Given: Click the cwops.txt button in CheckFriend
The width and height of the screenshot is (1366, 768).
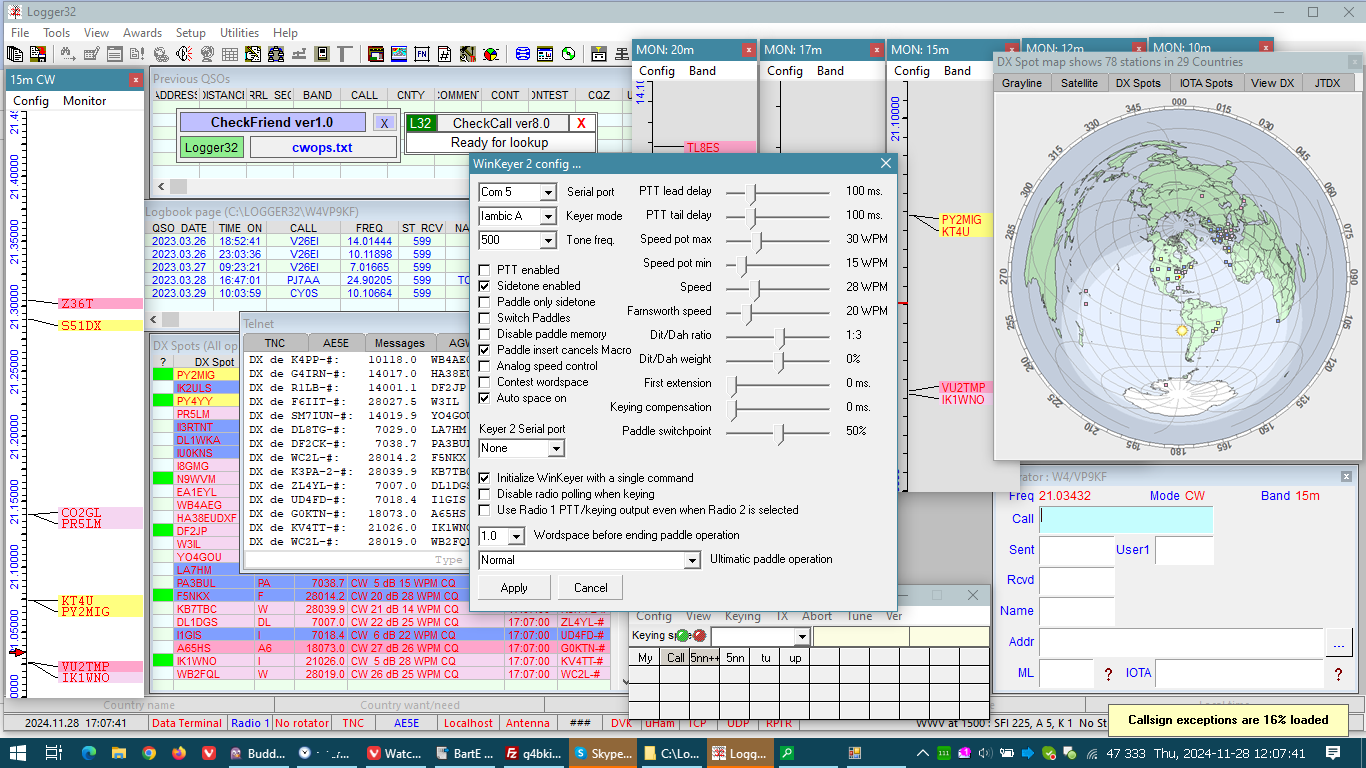Looking at the screenshot, I should pyautogui.click(x=322, y=148).
